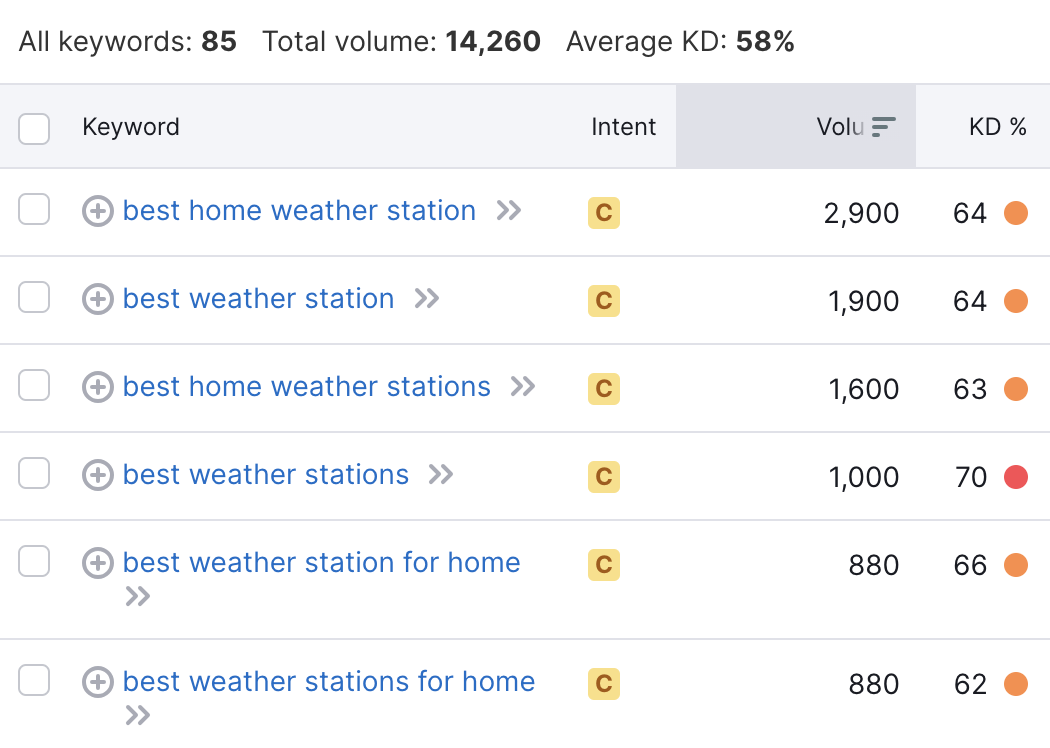Open 'best weather stations for home' keyword link
The height and width of the screenshot is (748, 1050).
[329, 682]
